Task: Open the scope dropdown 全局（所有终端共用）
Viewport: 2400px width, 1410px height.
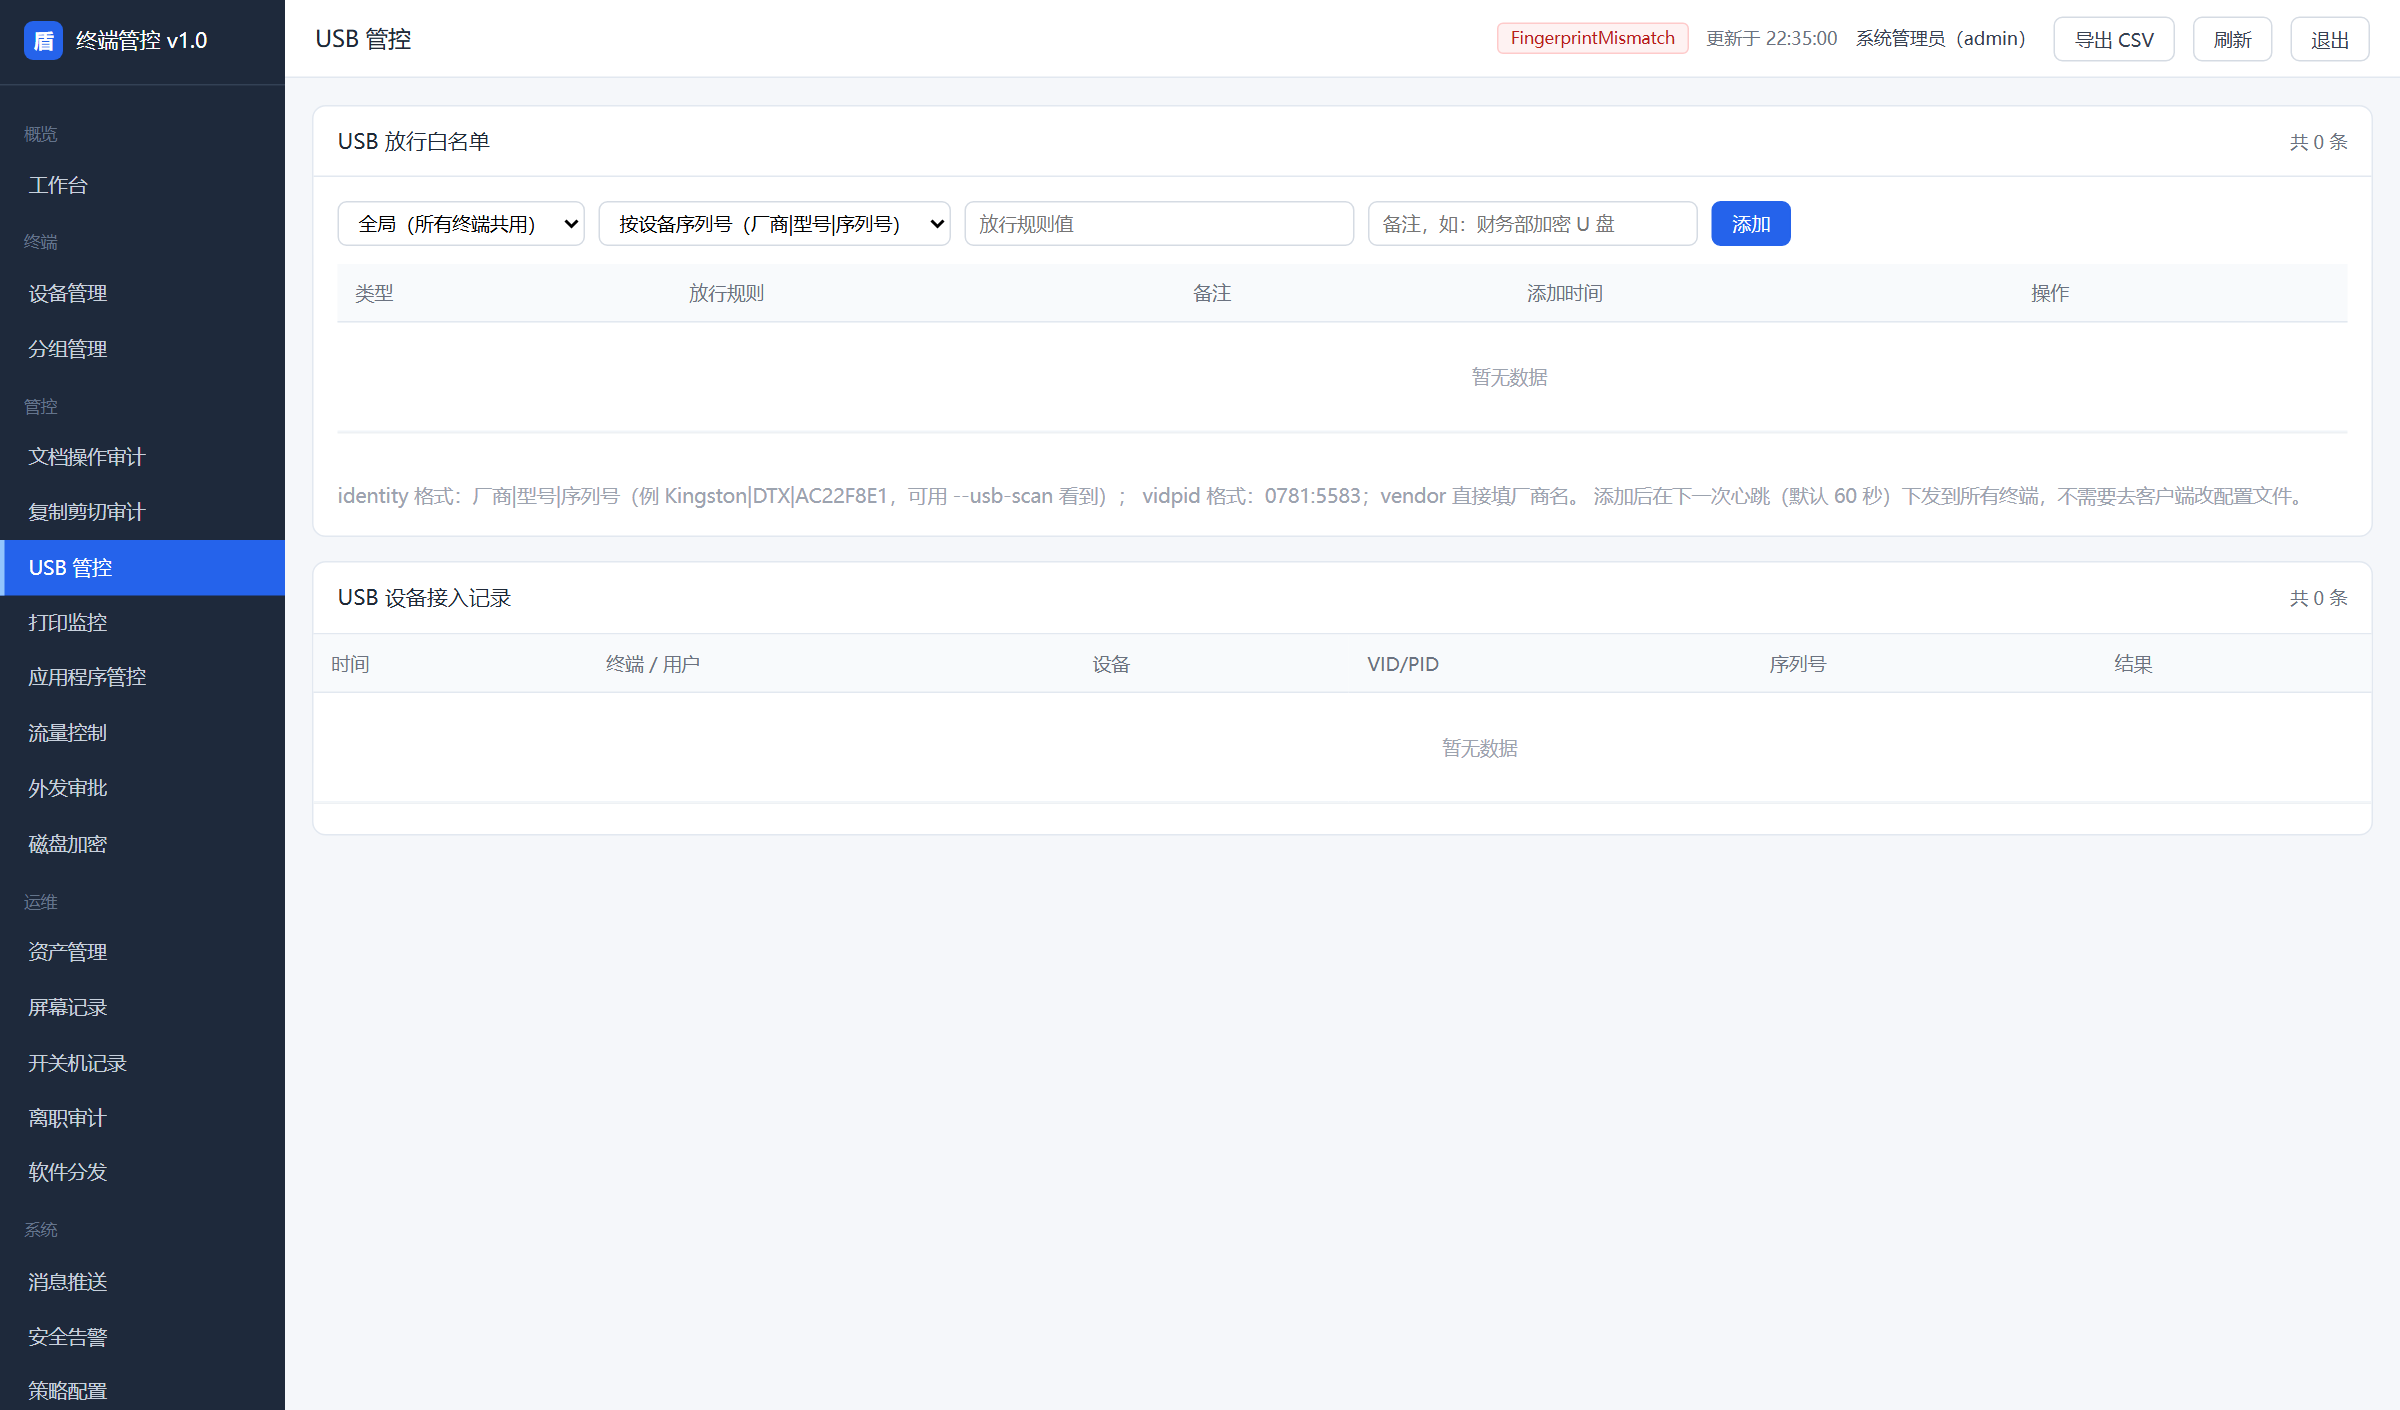Action: [461, 224]
